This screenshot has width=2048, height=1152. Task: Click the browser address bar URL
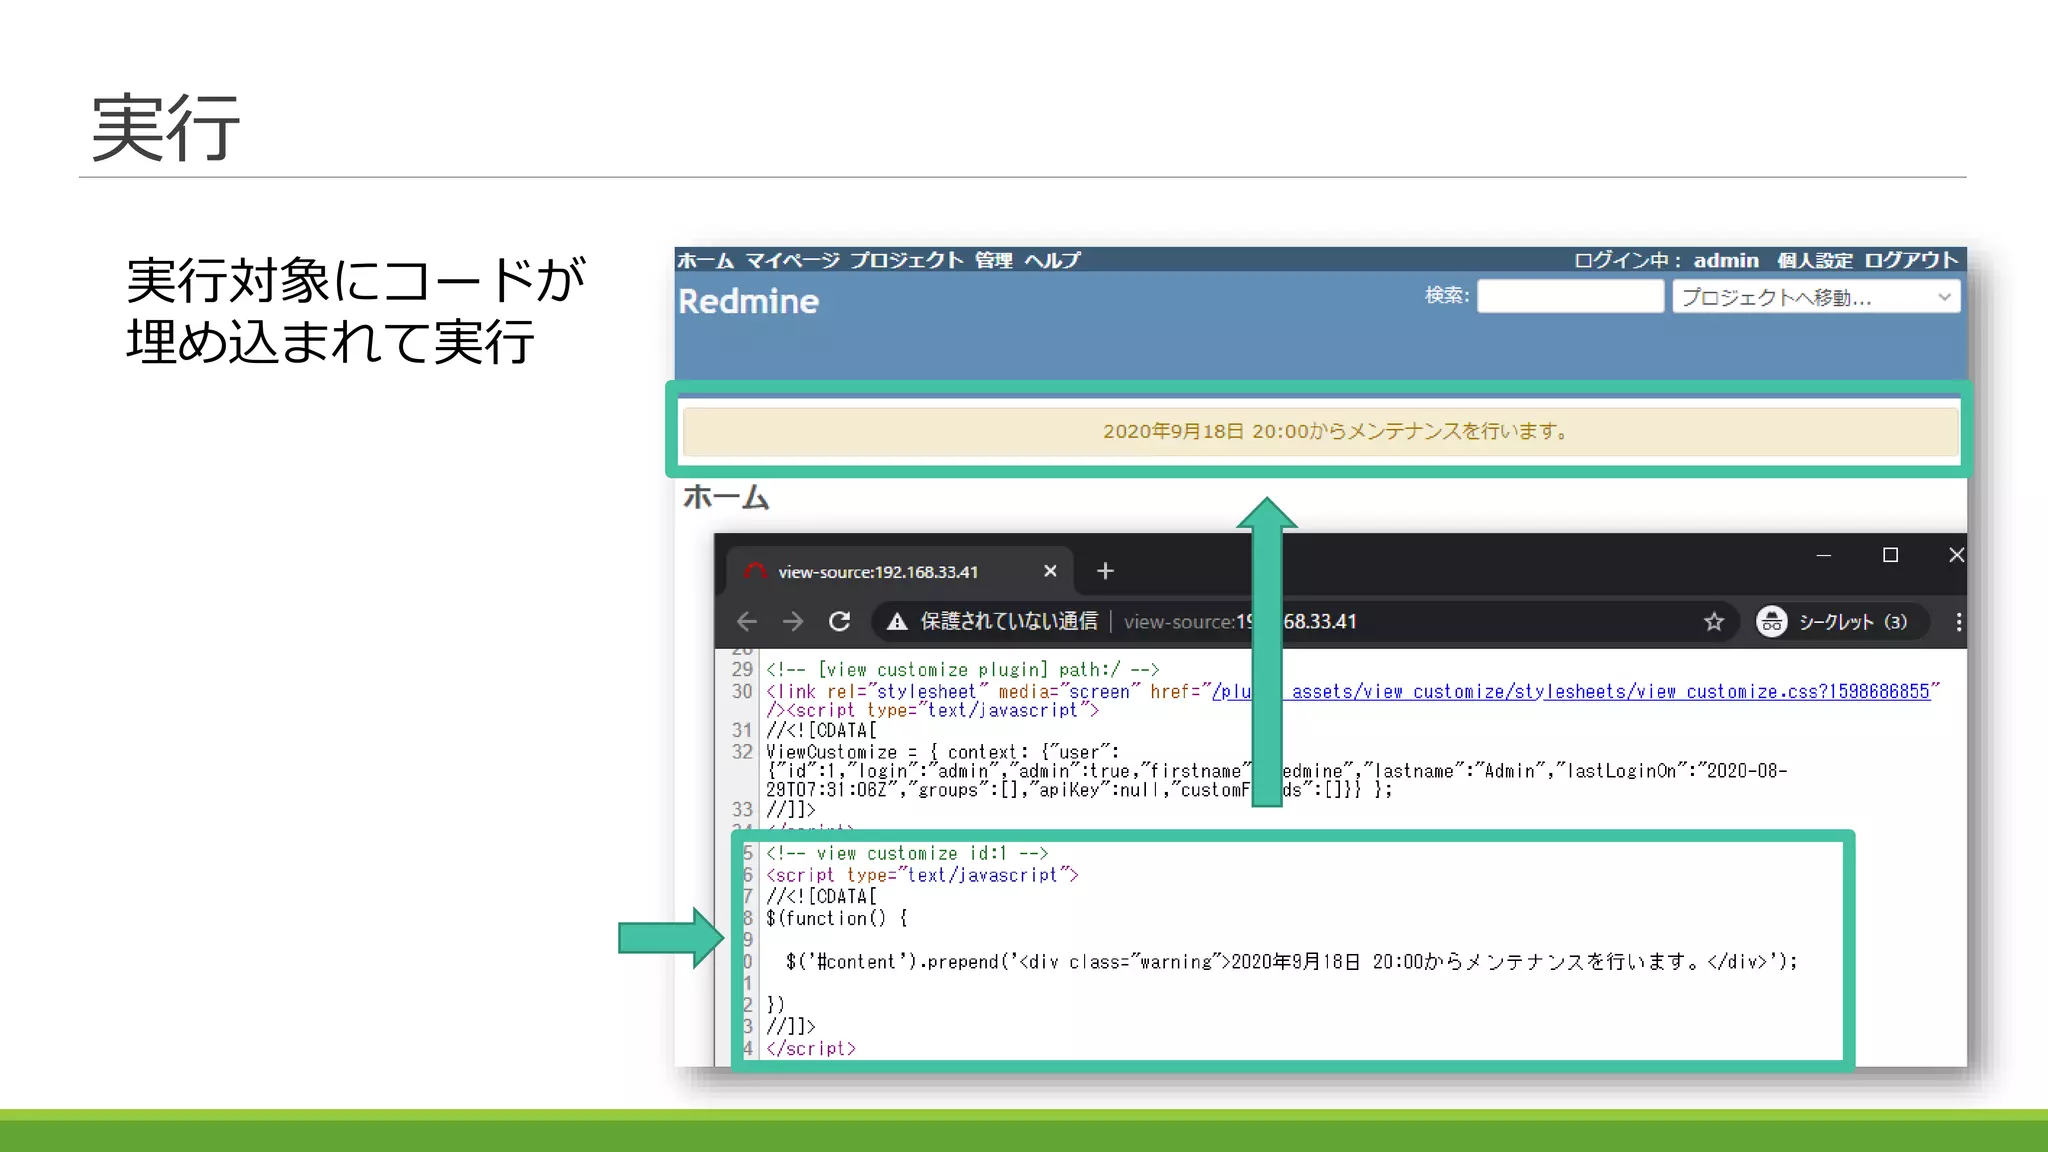[1240, 622]
